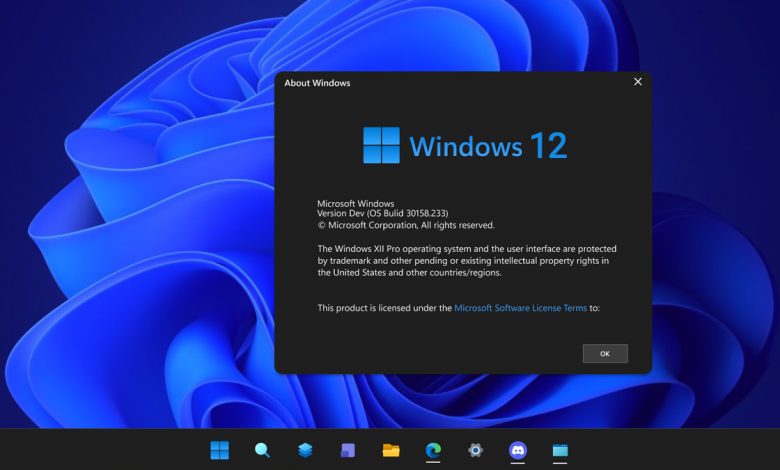
Task: Open the blue window app on taskbar
Action: (x=560, y=450)
